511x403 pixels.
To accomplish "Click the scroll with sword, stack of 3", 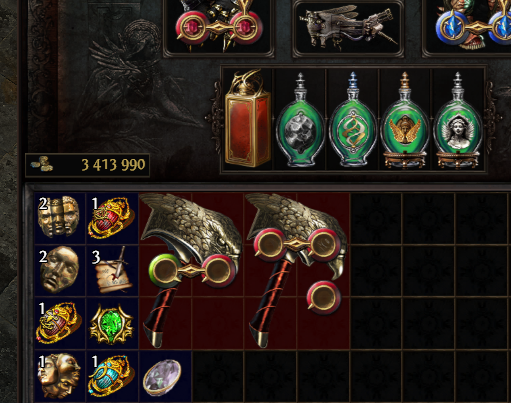I will 112,270.
